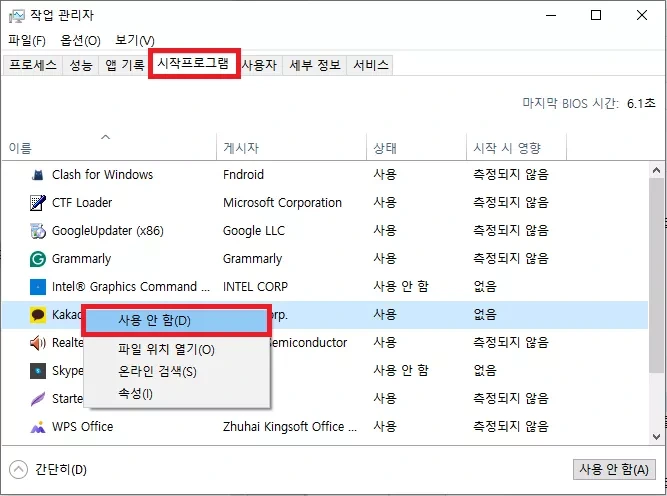Screen dimensions: 667x496
Task: Sort by the 게시자 column header
Action: click(x=291, y=147)
